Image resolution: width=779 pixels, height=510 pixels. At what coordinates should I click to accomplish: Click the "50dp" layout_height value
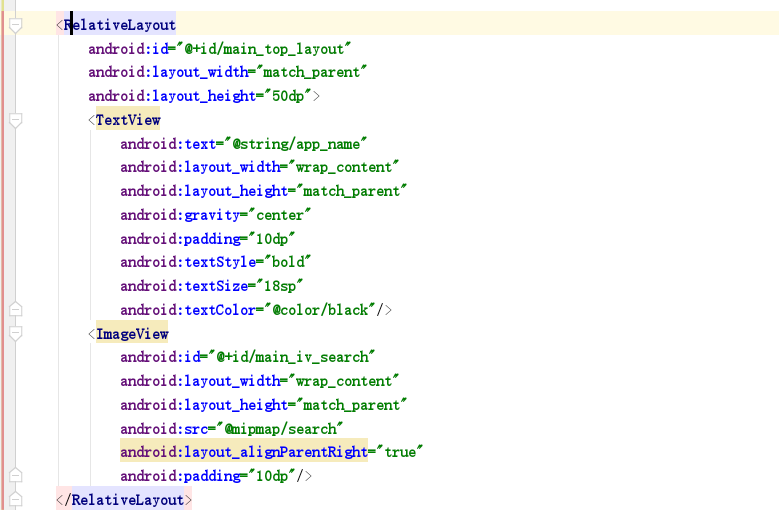288,96
